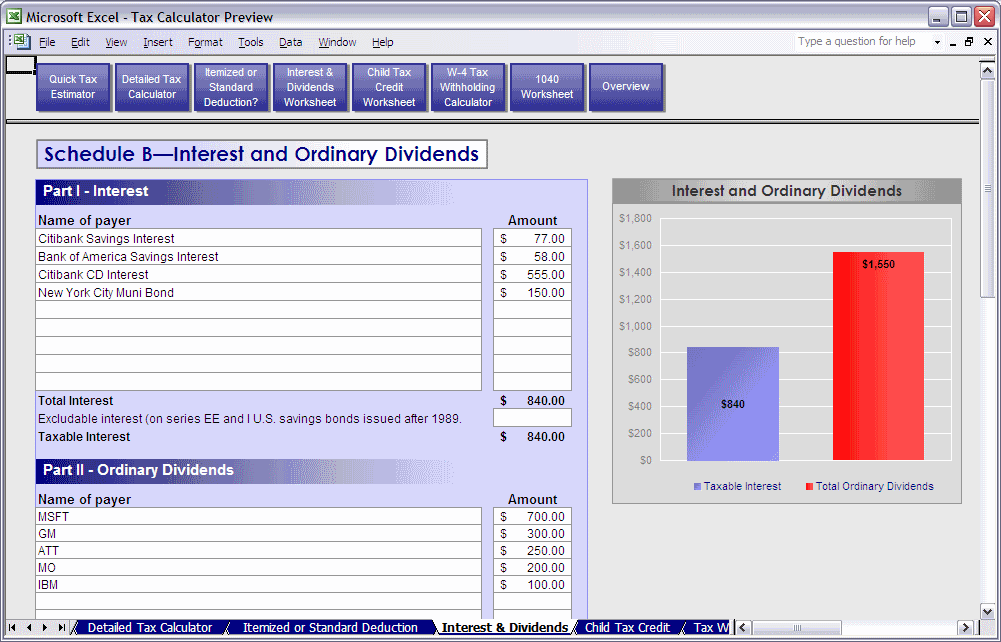Screen dimensions: 1001x642
Task: Select the MSFT dividend payer cell
Action: (x=259, y=516)
